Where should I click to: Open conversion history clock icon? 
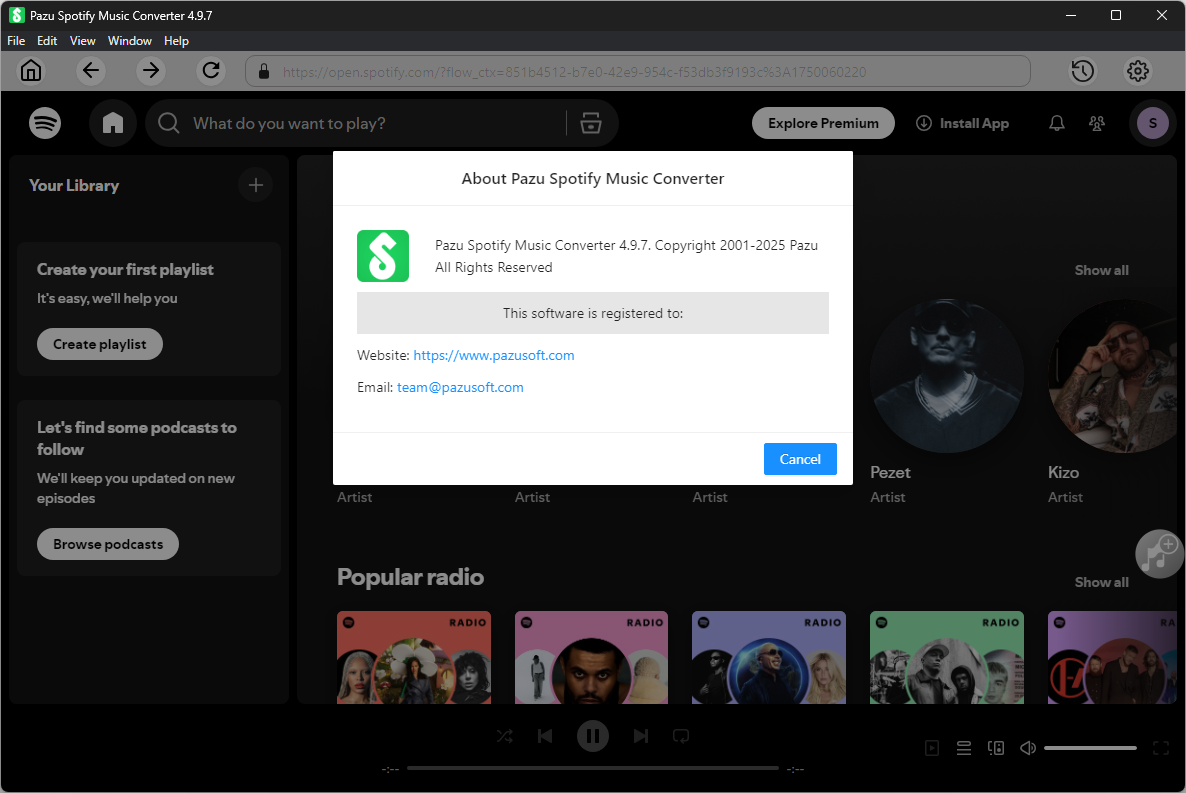[1082, 71]
